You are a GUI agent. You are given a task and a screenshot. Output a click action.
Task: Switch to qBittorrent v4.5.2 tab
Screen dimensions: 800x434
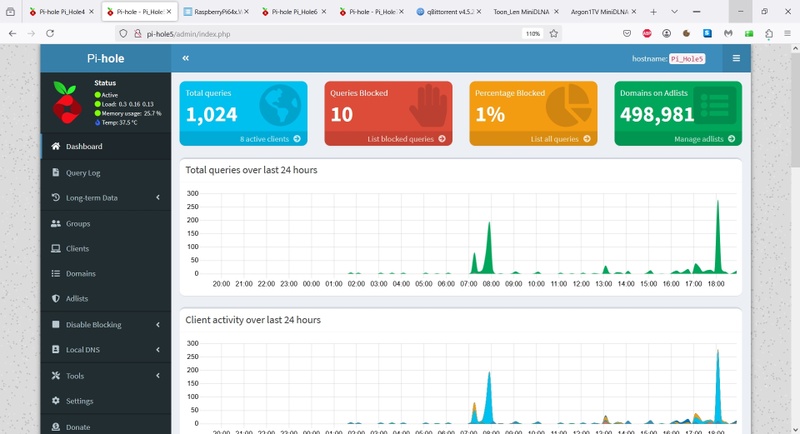click(x=449, y=12)
